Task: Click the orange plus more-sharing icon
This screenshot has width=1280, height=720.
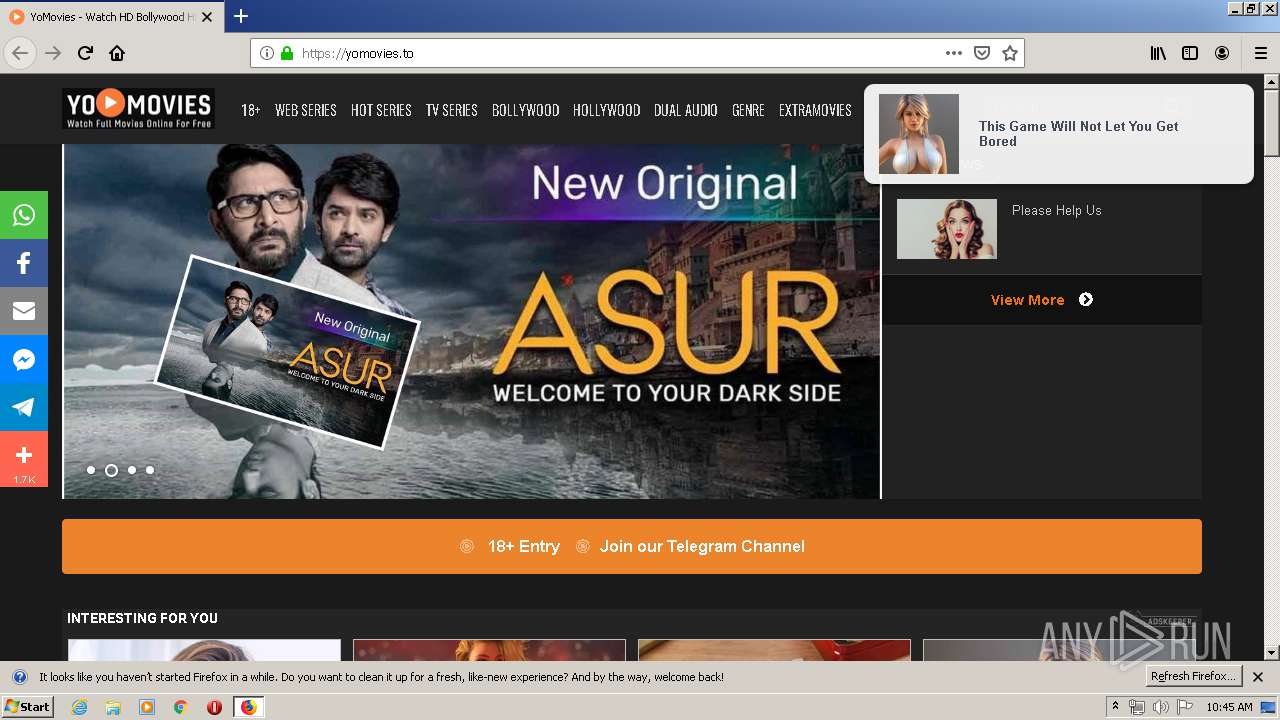Action: click(24, 459)
